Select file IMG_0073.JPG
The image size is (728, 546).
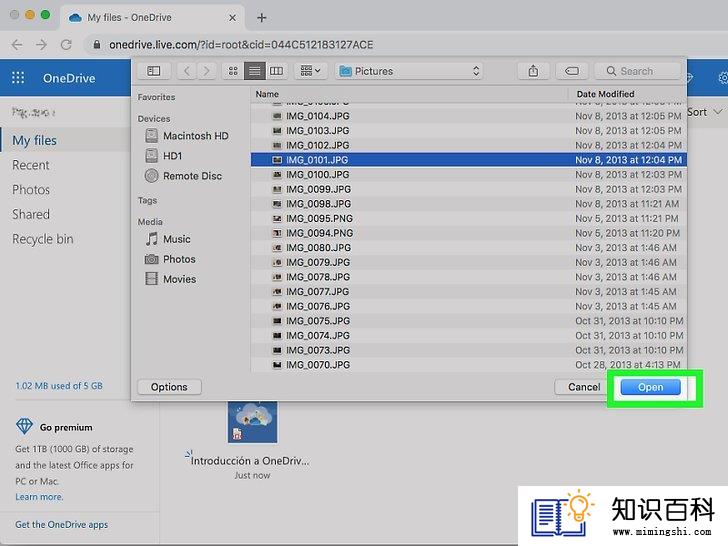click(x=469, y=351)
